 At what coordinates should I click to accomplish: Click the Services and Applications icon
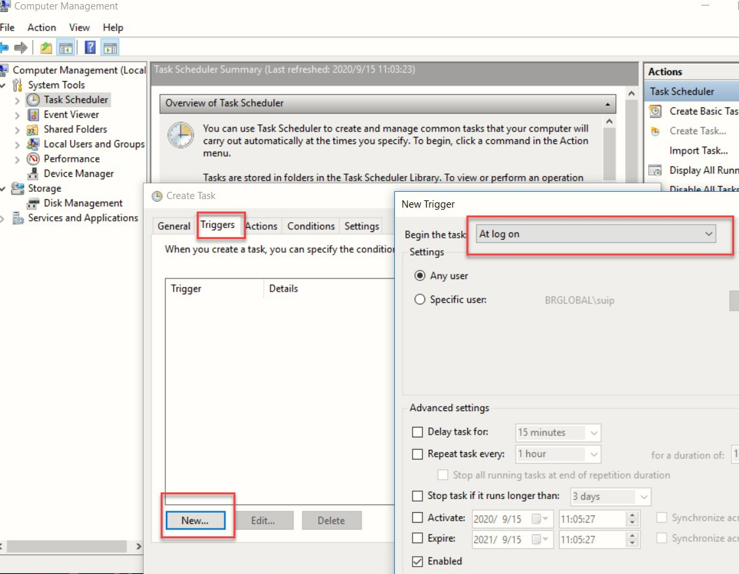18,218
